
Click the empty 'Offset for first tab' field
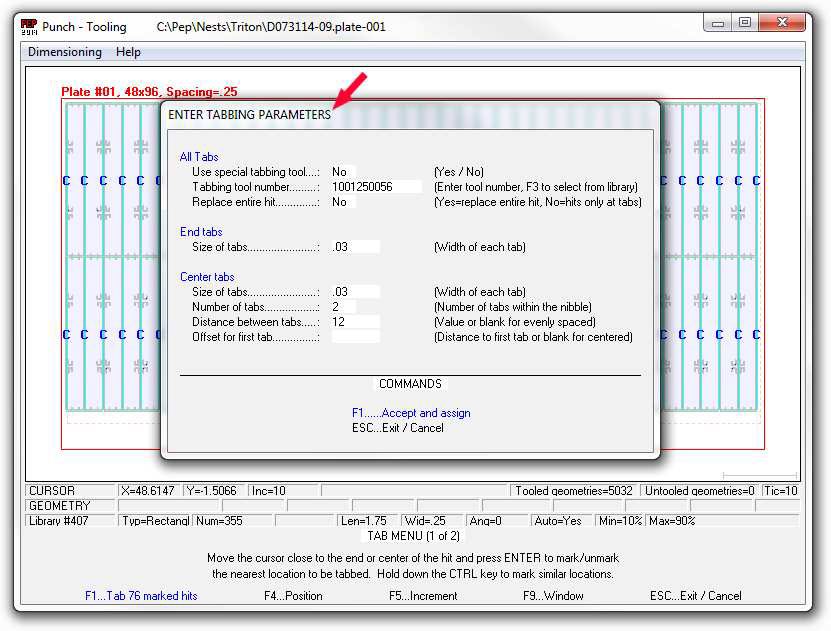click(355, 337)
